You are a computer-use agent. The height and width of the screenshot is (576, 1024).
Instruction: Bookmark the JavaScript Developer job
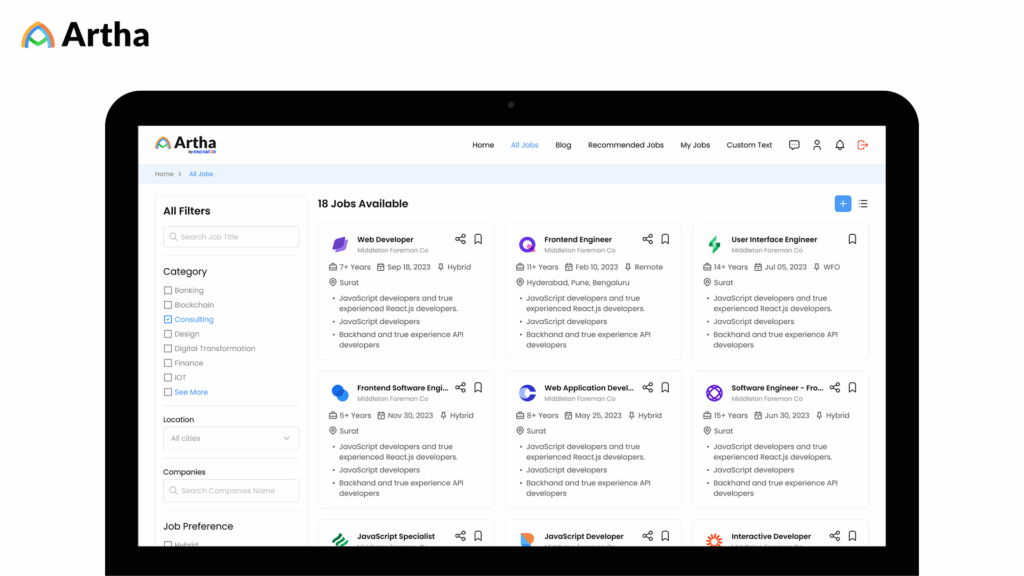(665, 536)
